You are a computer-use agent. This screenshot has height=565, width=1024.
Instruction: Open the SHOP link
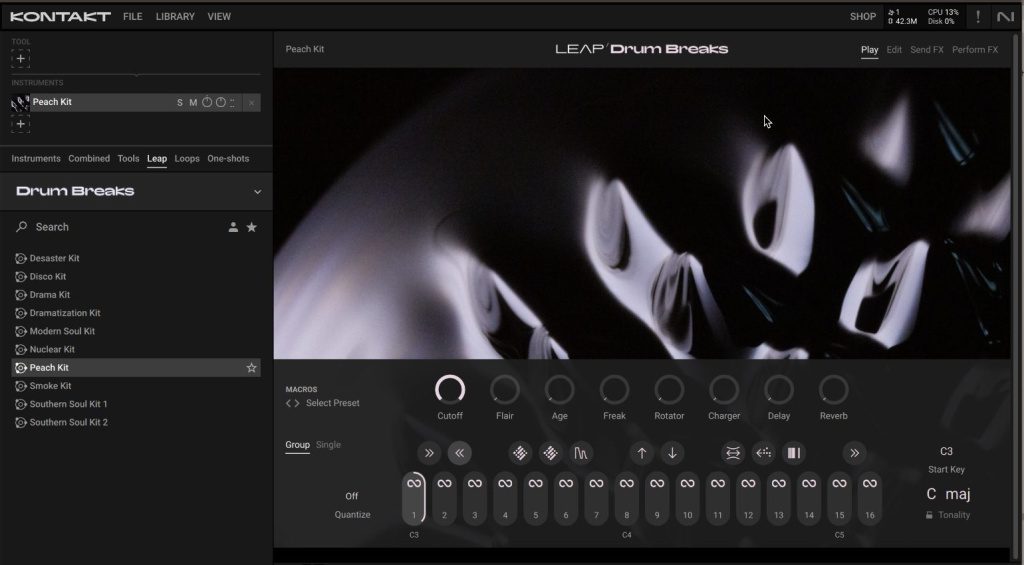pyautogui.click(x=862, y=17)
